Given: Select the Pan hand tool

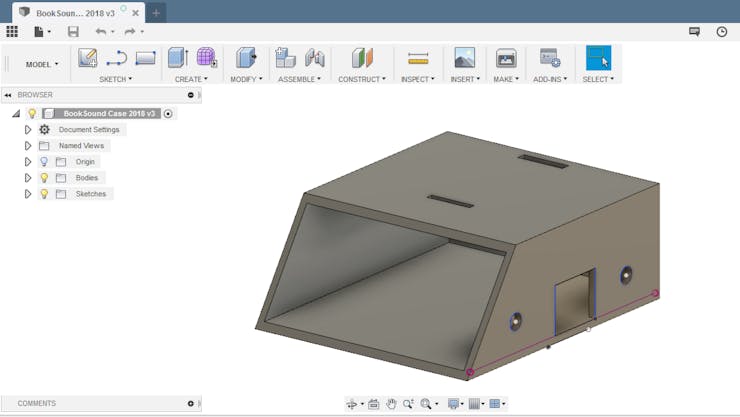Looking at the screenshot, I should pyautogui.click(x=391, y=404).
